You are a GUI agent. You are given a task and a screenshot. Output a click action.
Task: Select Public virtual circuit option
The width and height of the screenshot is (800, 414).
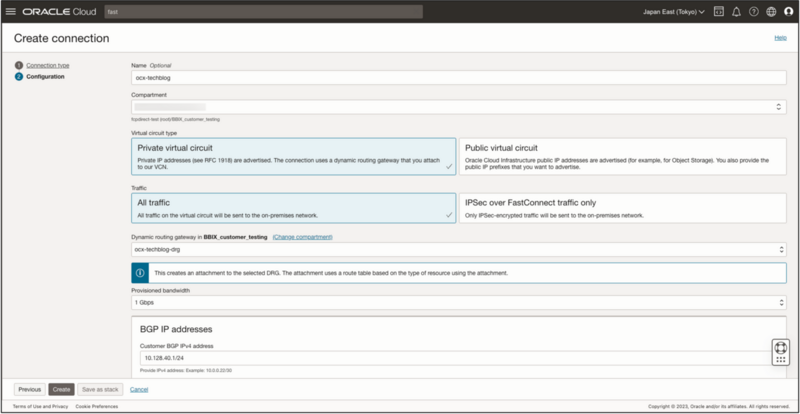(622, 157)
